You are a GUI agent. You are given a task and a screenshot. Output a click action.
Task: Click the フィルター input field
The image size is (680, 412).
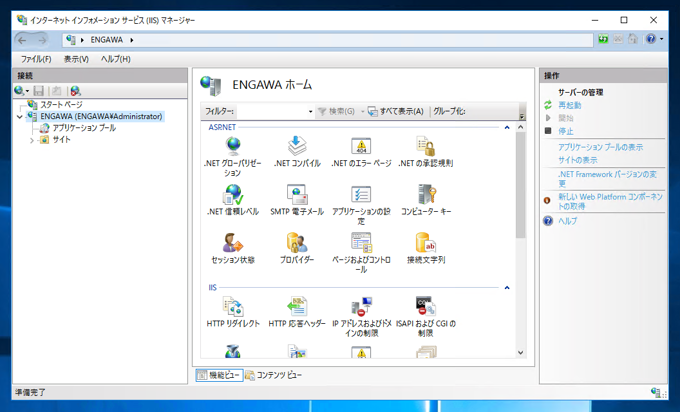pos(272,111)
